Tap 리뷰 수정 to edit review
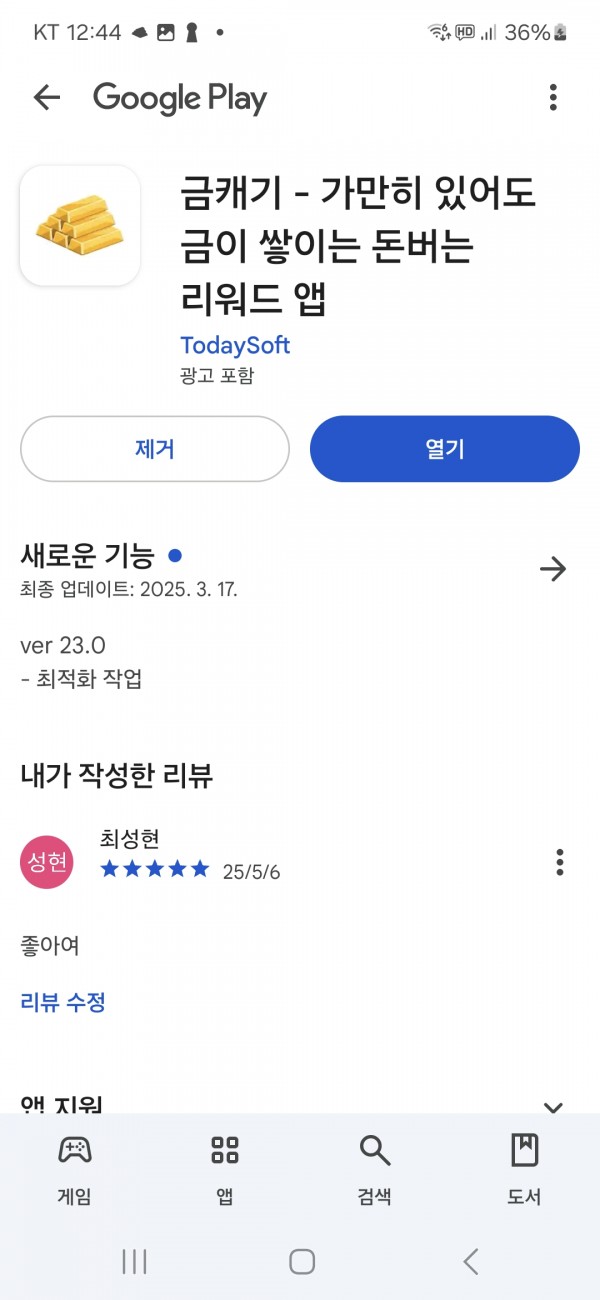This screenshot has width=600, height=1300. 63,1002
